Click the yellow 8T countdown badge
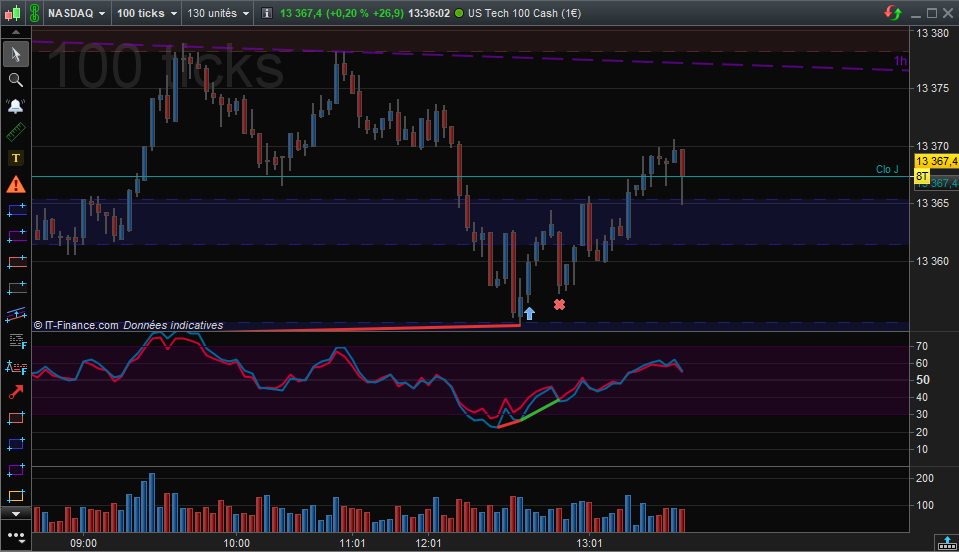The height and width of the screenshot is (552, 959). pyautogui.click(x=921, y=177)
